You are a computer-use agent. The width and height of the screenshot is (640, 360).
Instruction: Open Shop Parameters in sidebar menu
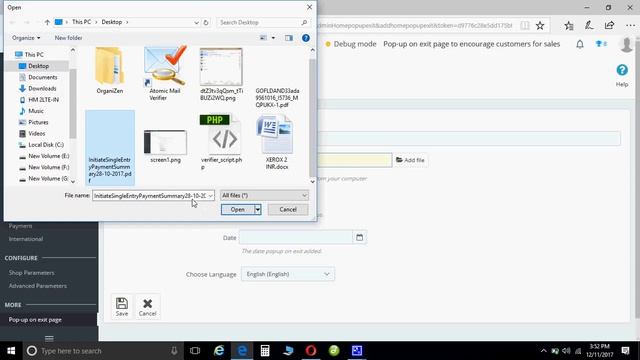(31, 273)
